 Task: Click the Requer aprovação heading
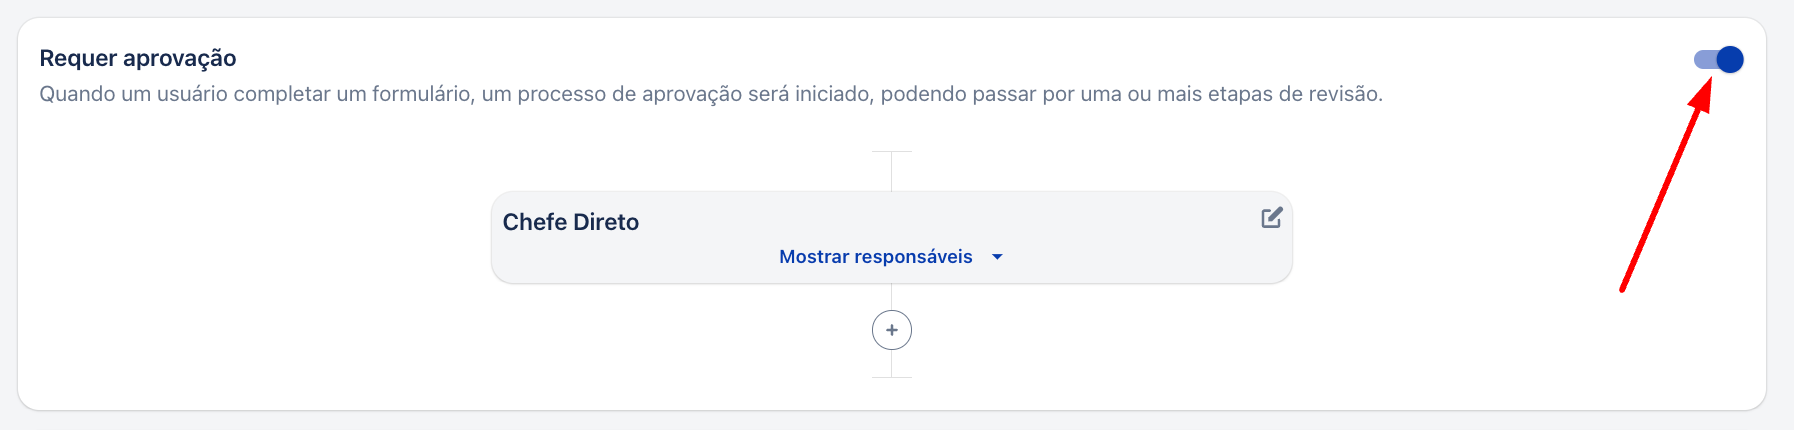[x=138, y=58]
